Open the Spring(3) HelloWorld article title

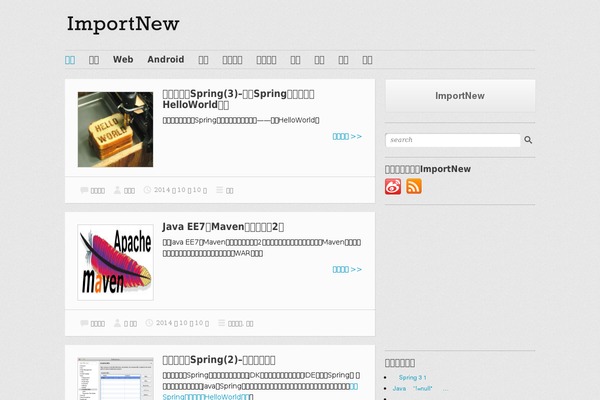pyautogui.click(x=238, y=99)
